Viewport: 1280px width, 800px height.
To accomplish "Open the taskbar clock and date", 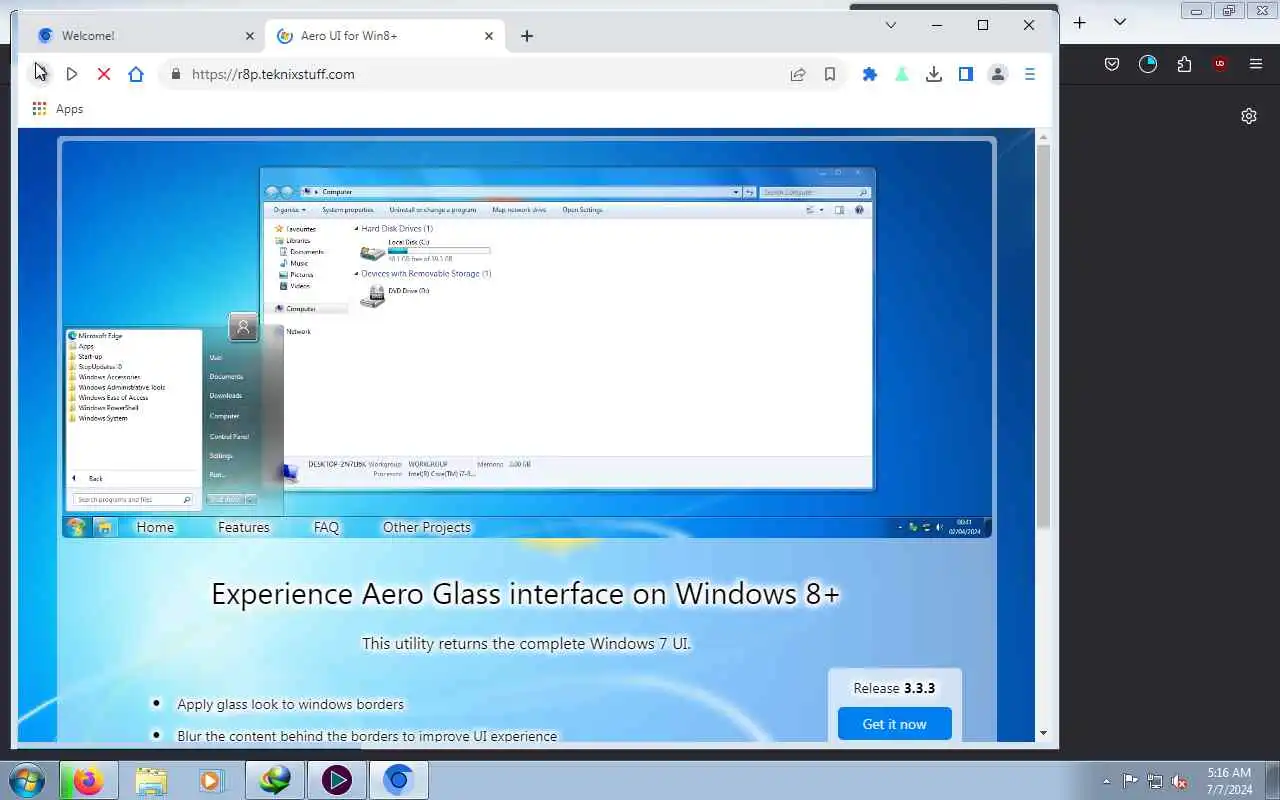I will [1229, 781].
